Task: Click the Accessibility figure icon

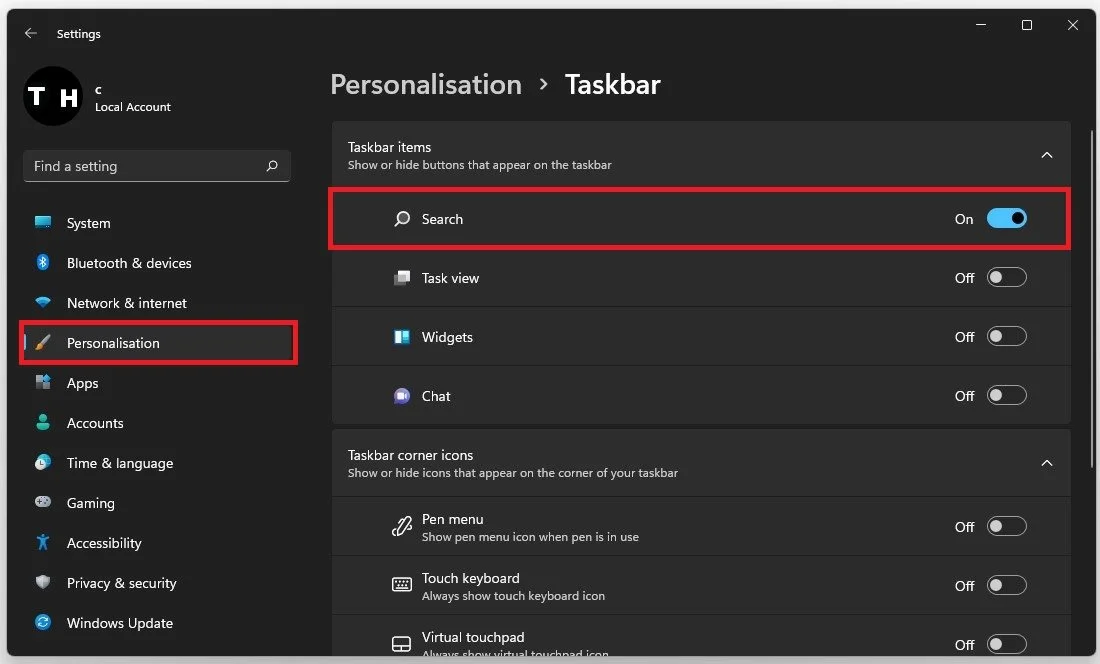Action: pyautogui.click(x=43, y=542)
